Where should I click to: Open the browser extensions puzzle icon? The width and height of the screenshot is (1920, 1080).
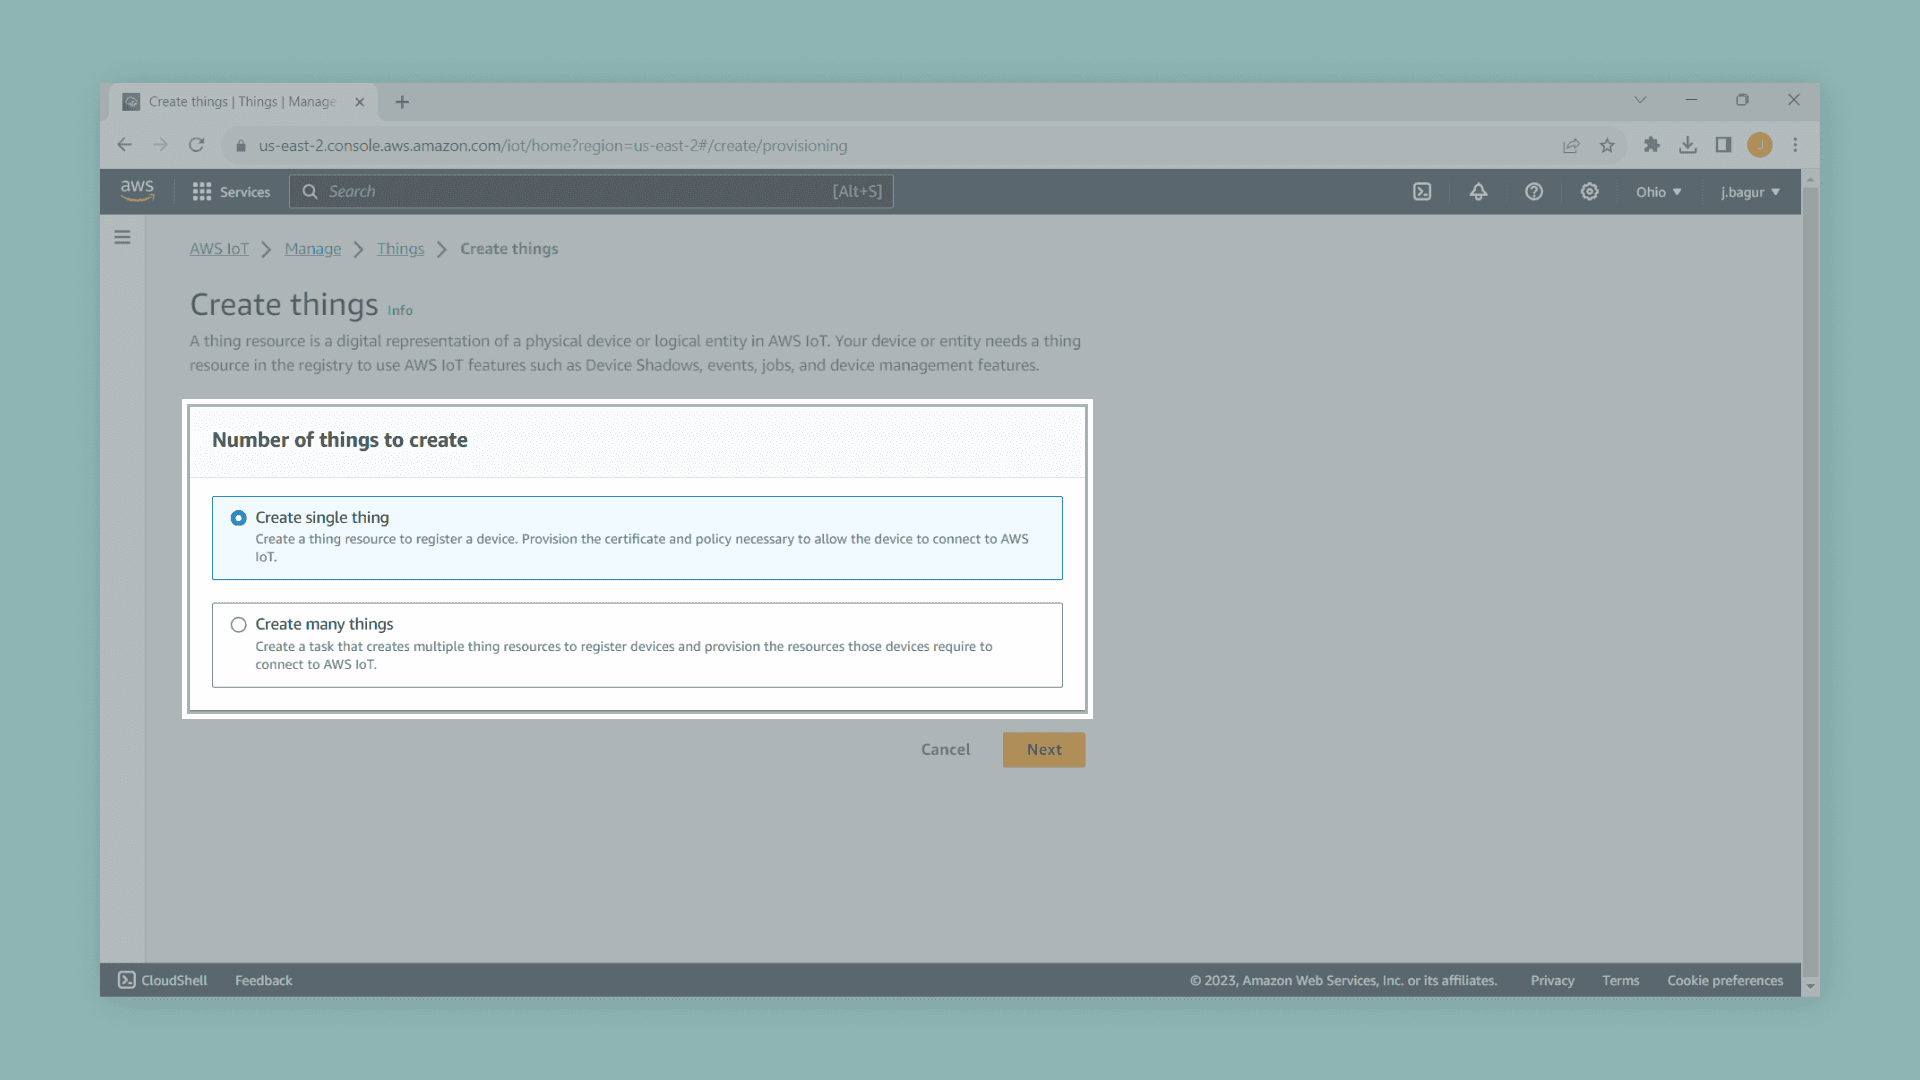click(x=1652, y=145)
